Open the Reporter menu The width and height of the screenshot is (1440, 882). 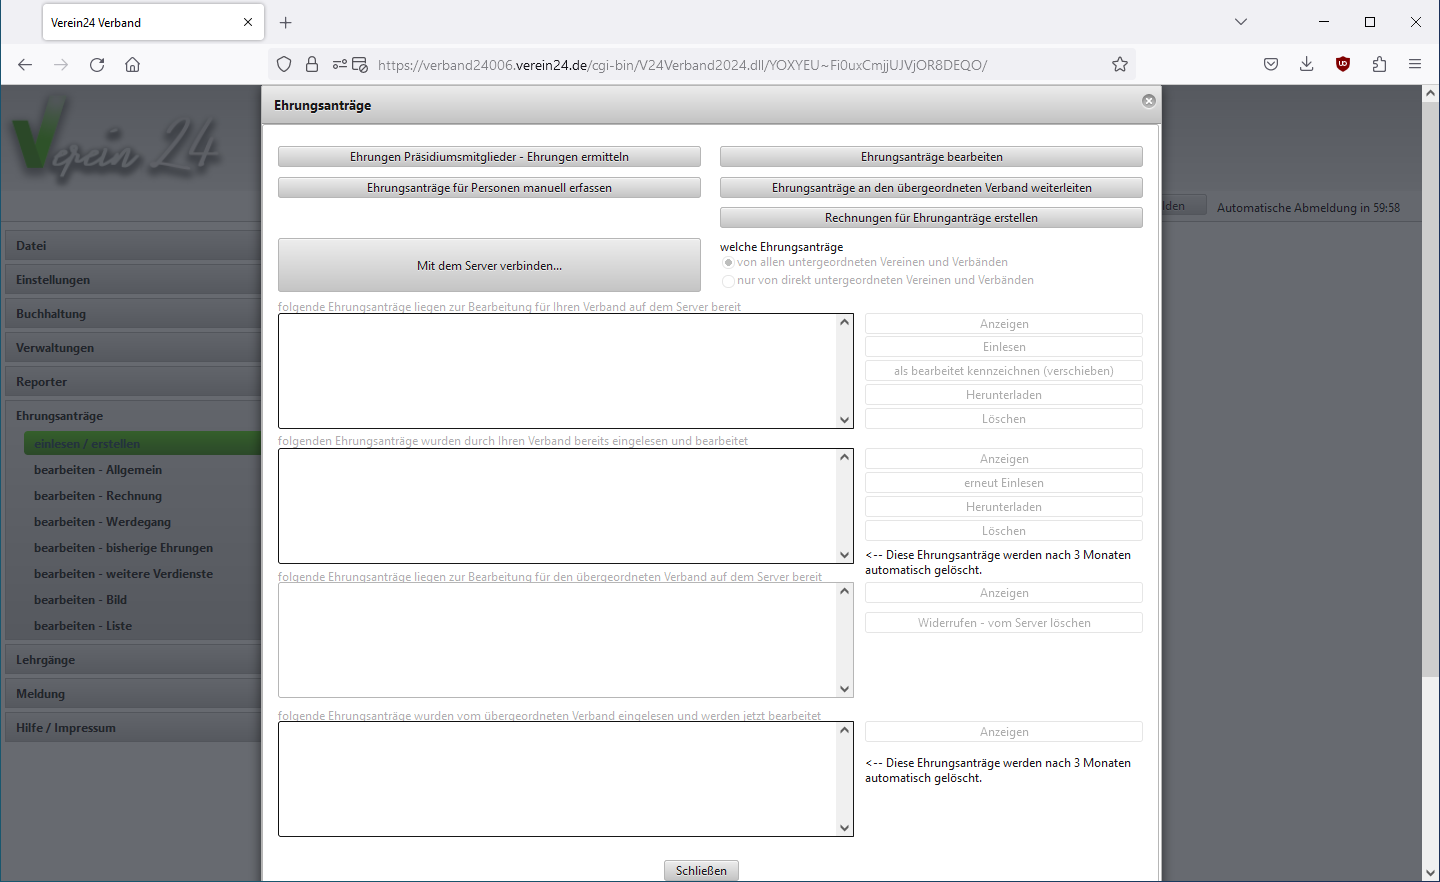coord(131,382)
